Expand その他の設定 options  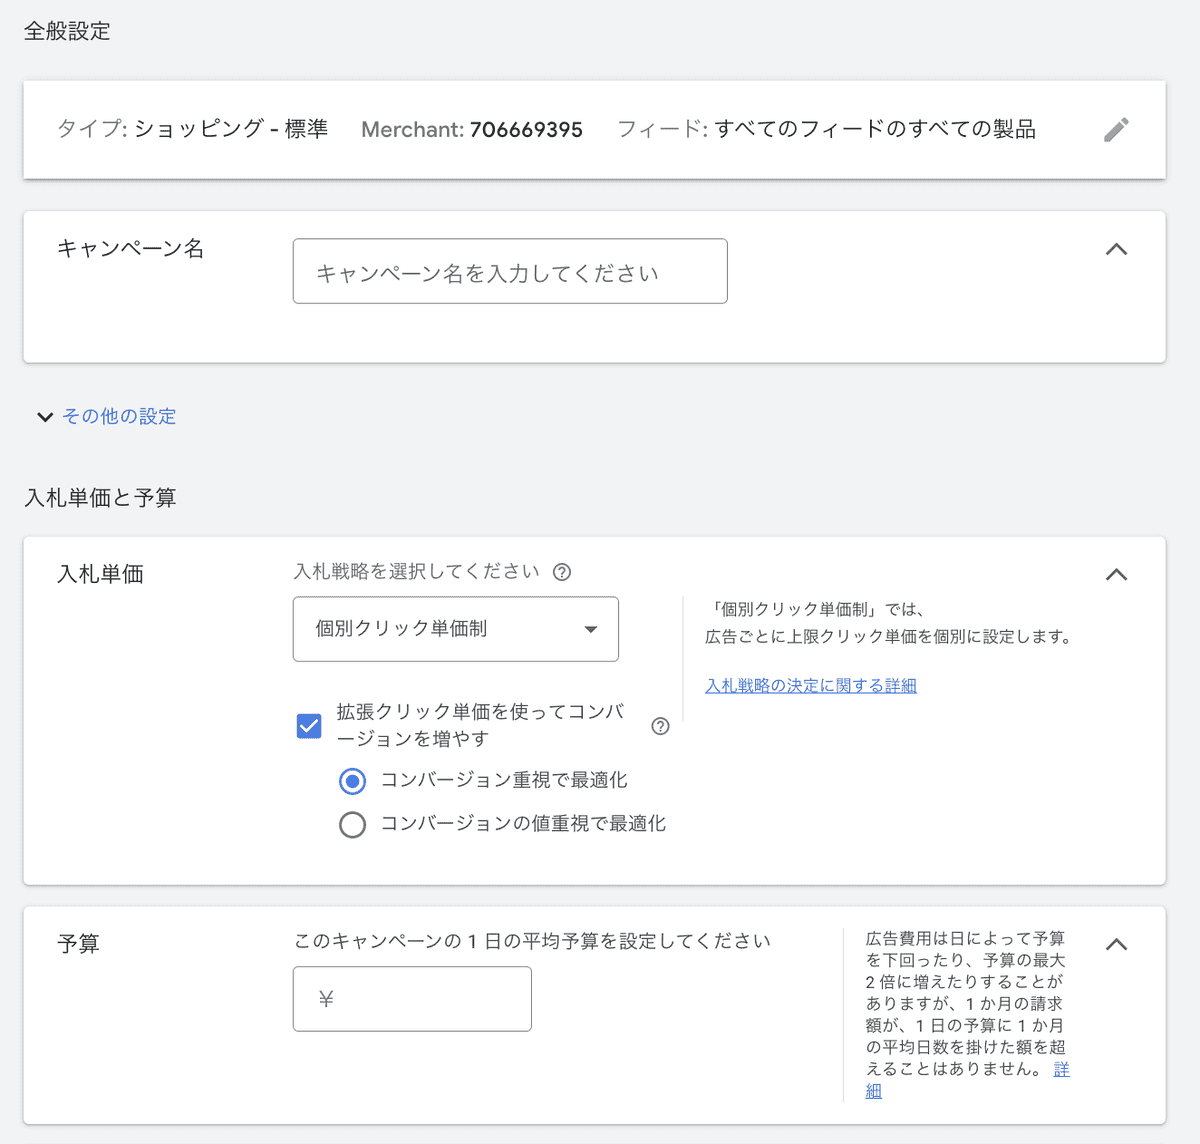pos(107,416)
